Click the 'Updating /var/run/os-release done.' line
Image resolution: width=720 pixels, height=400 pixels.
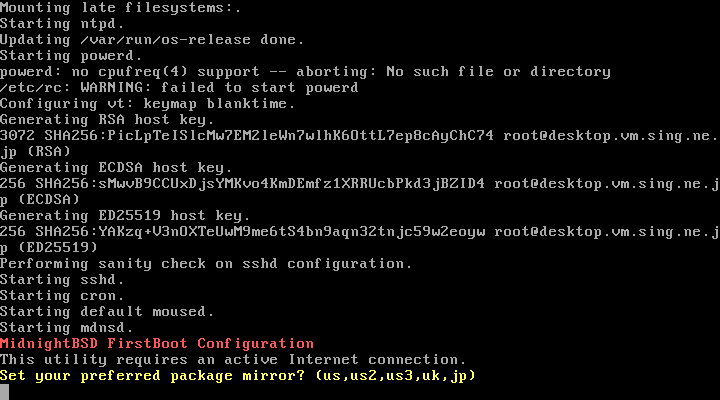[x=152, y=39]
